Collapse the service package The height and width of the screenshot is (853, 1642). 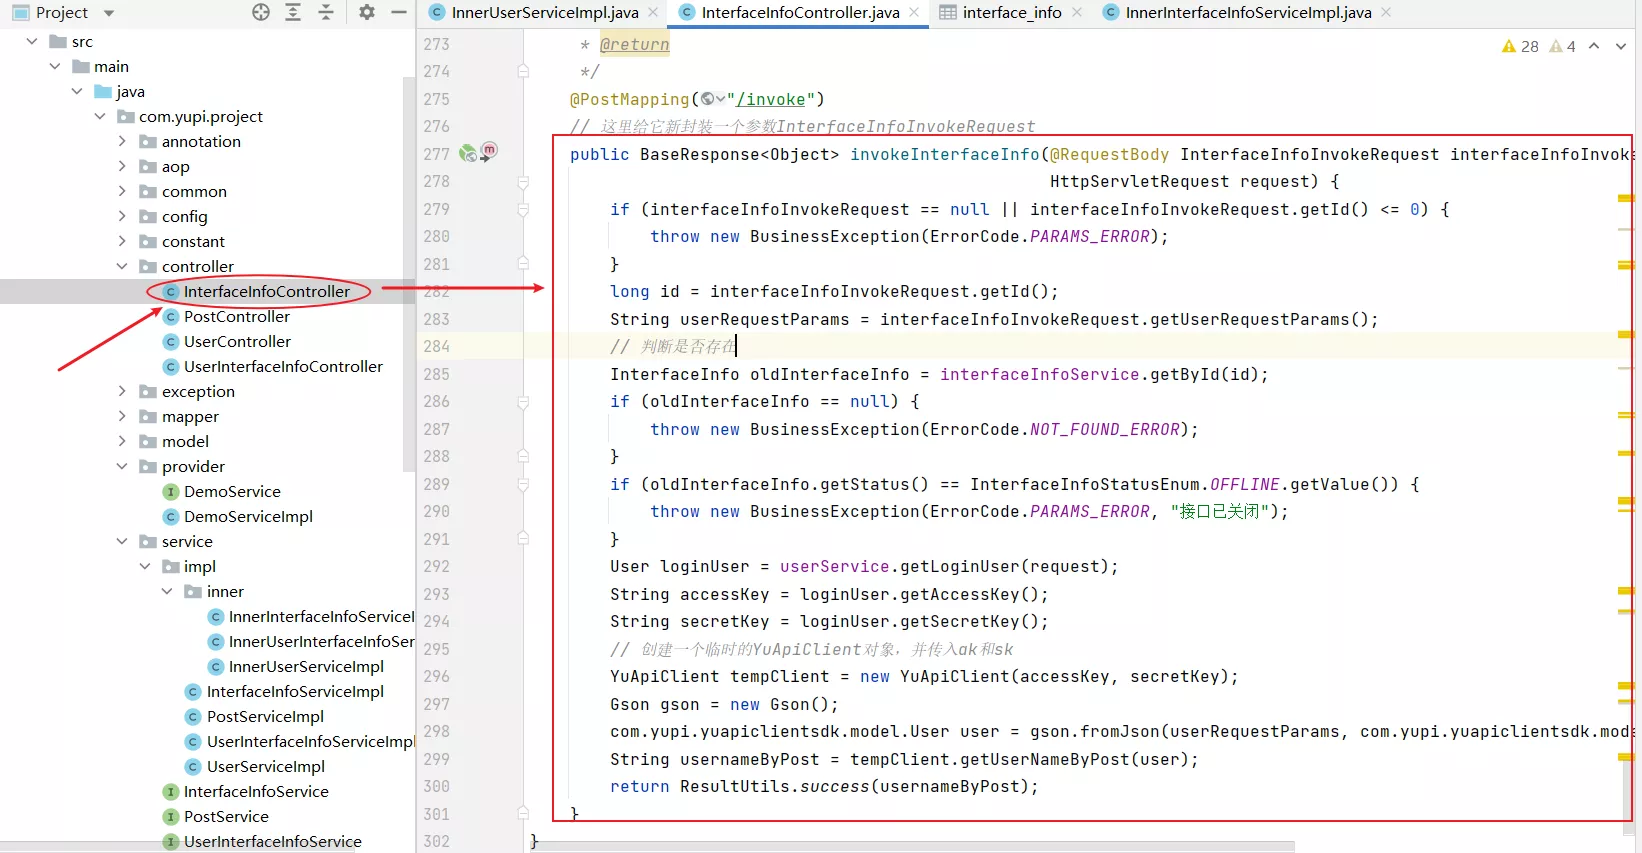[122, 541]
